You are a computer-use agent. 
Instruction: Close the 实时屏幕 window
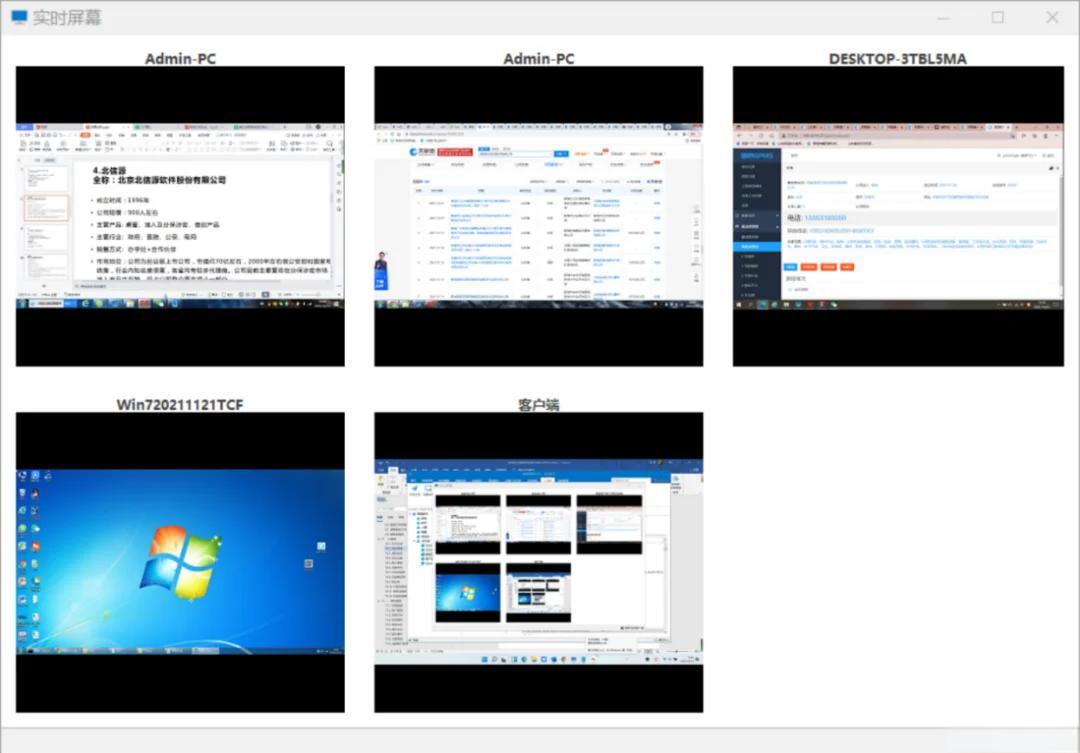(1052, 17)
